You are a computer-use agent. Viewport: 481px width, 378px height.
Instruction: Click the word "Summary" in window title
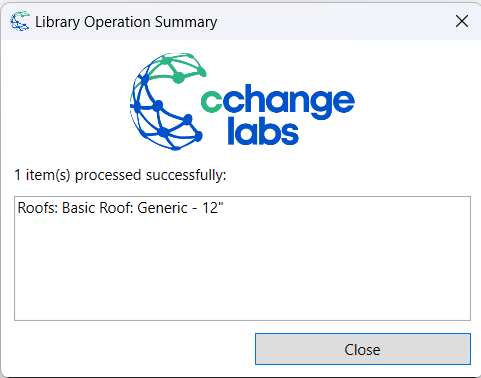click(186, 22)
